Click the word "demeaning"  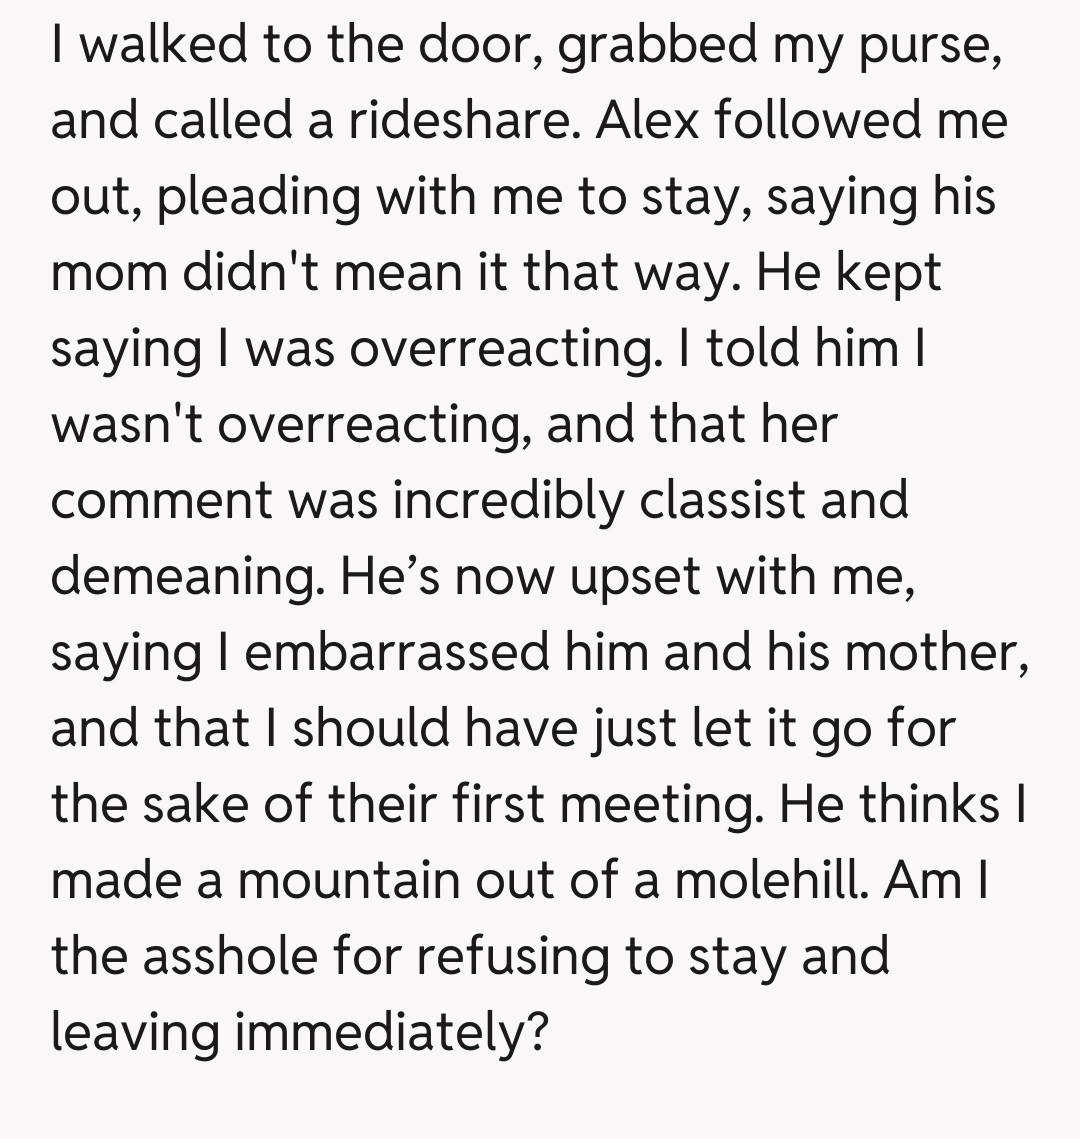(x=187, y=576)
